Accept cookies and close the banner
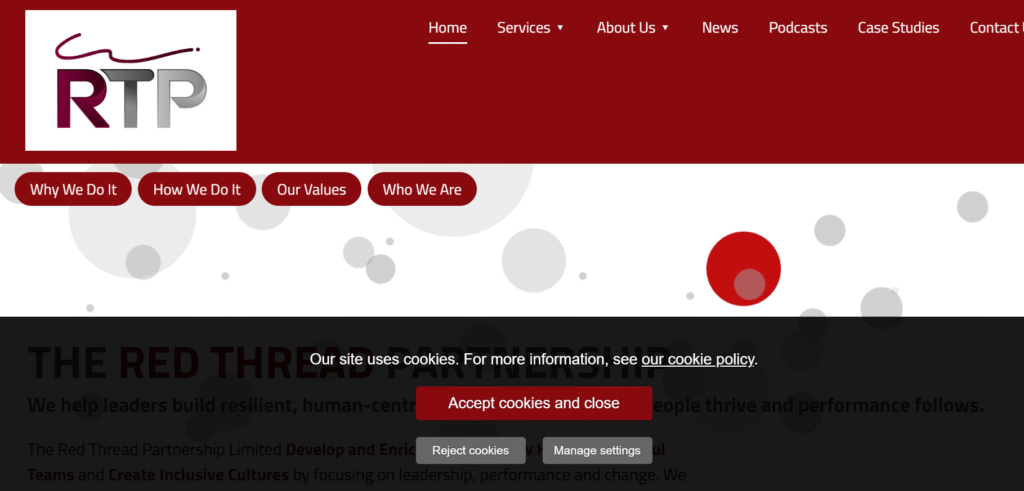 point(534,403)
